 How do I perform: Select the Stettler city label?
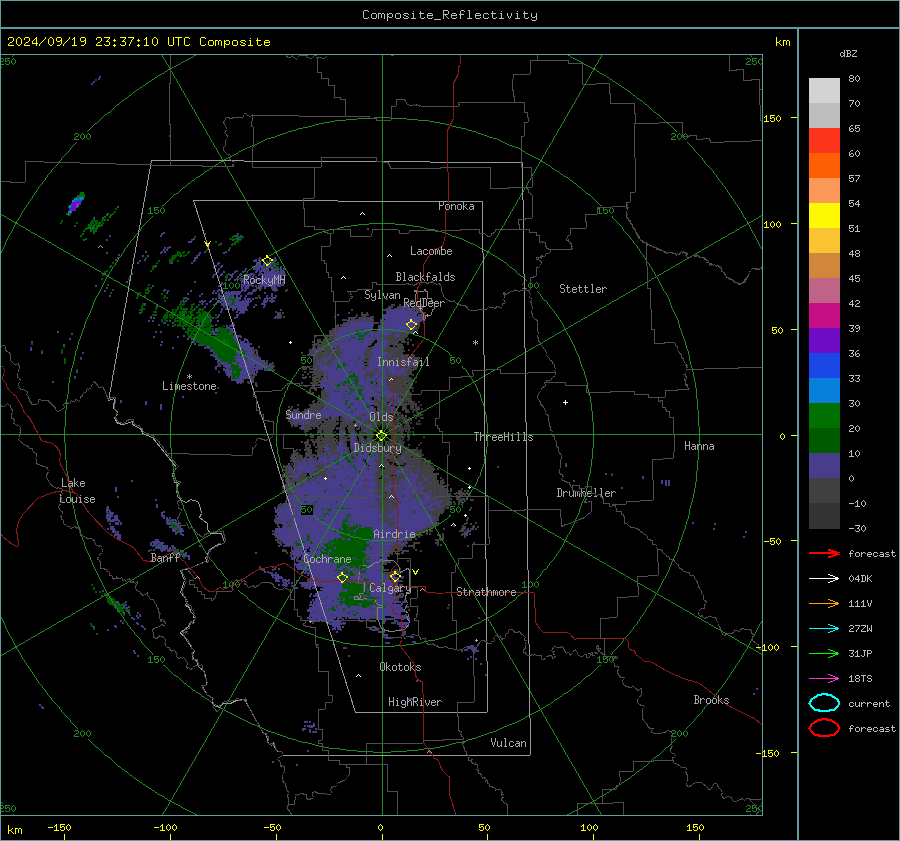(583, 289)
